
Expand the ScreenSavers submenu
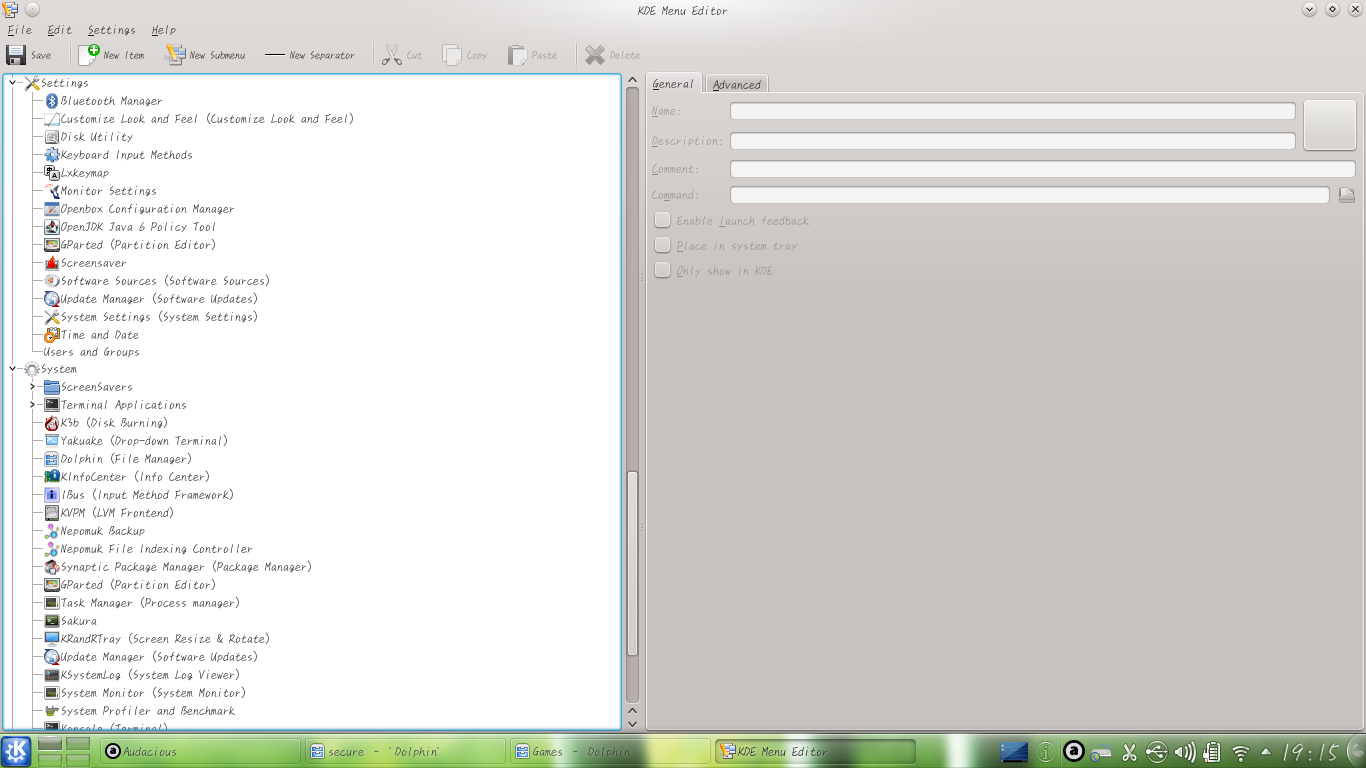pyautogui.click(x=32, y=387)
